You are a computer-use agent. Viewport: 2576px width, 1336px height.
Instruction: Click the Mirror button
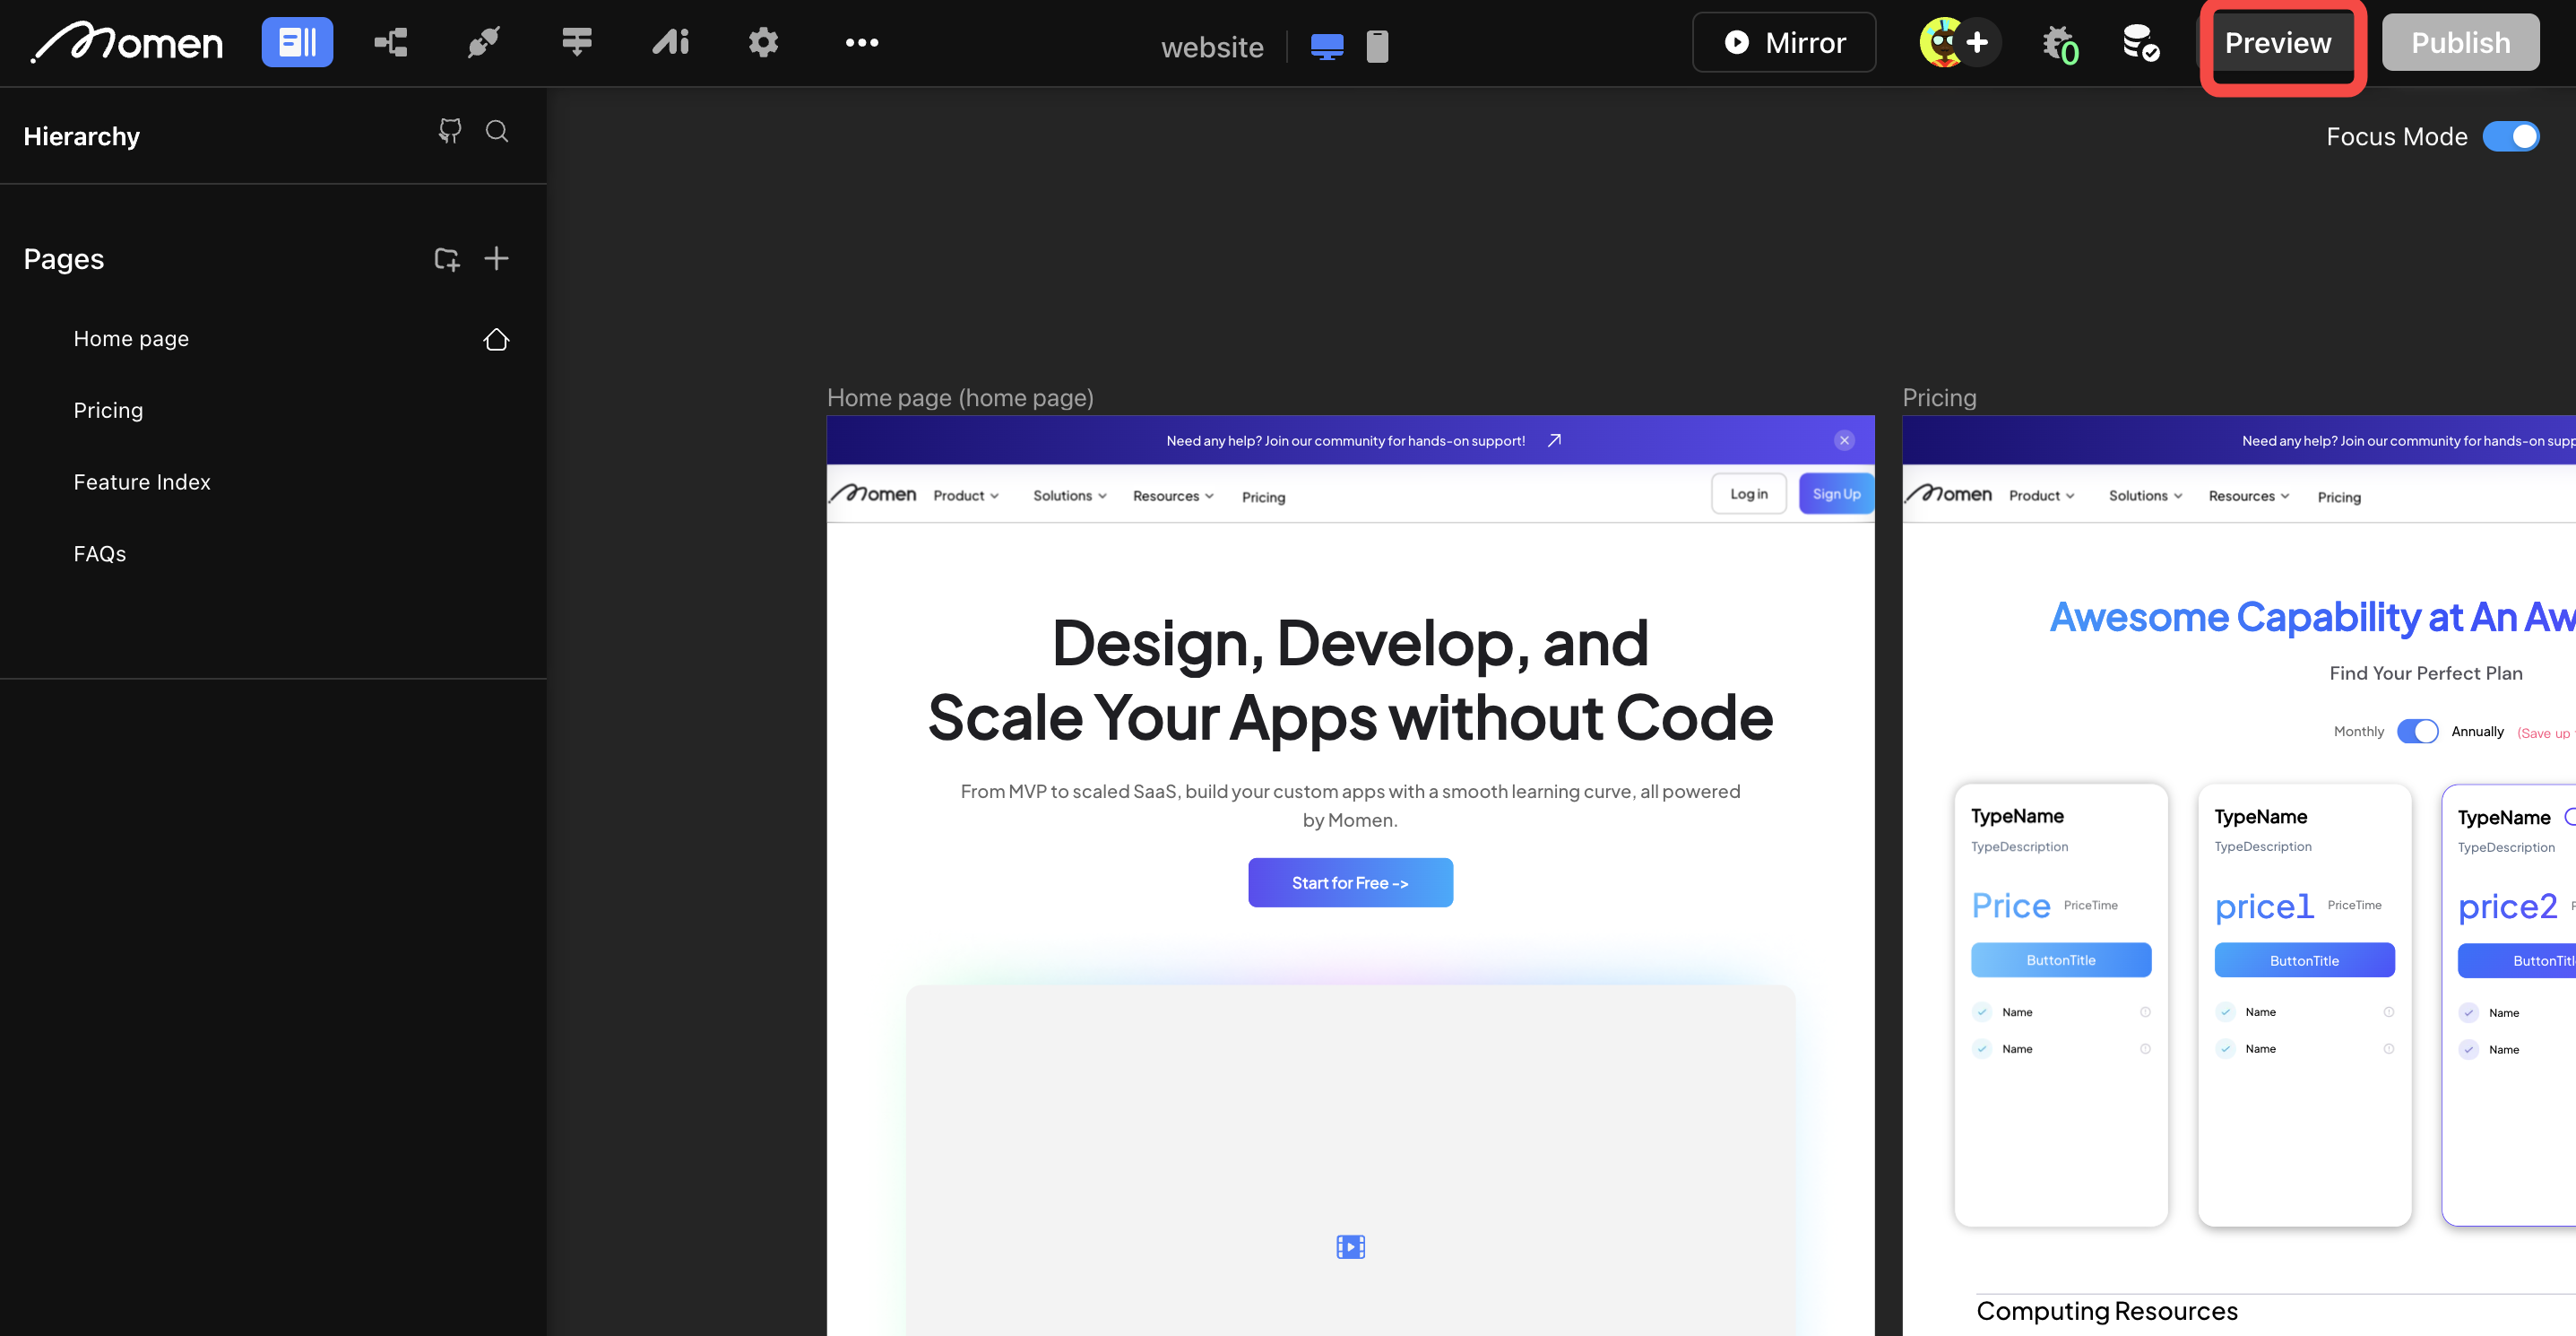(x=1783, y=43)
